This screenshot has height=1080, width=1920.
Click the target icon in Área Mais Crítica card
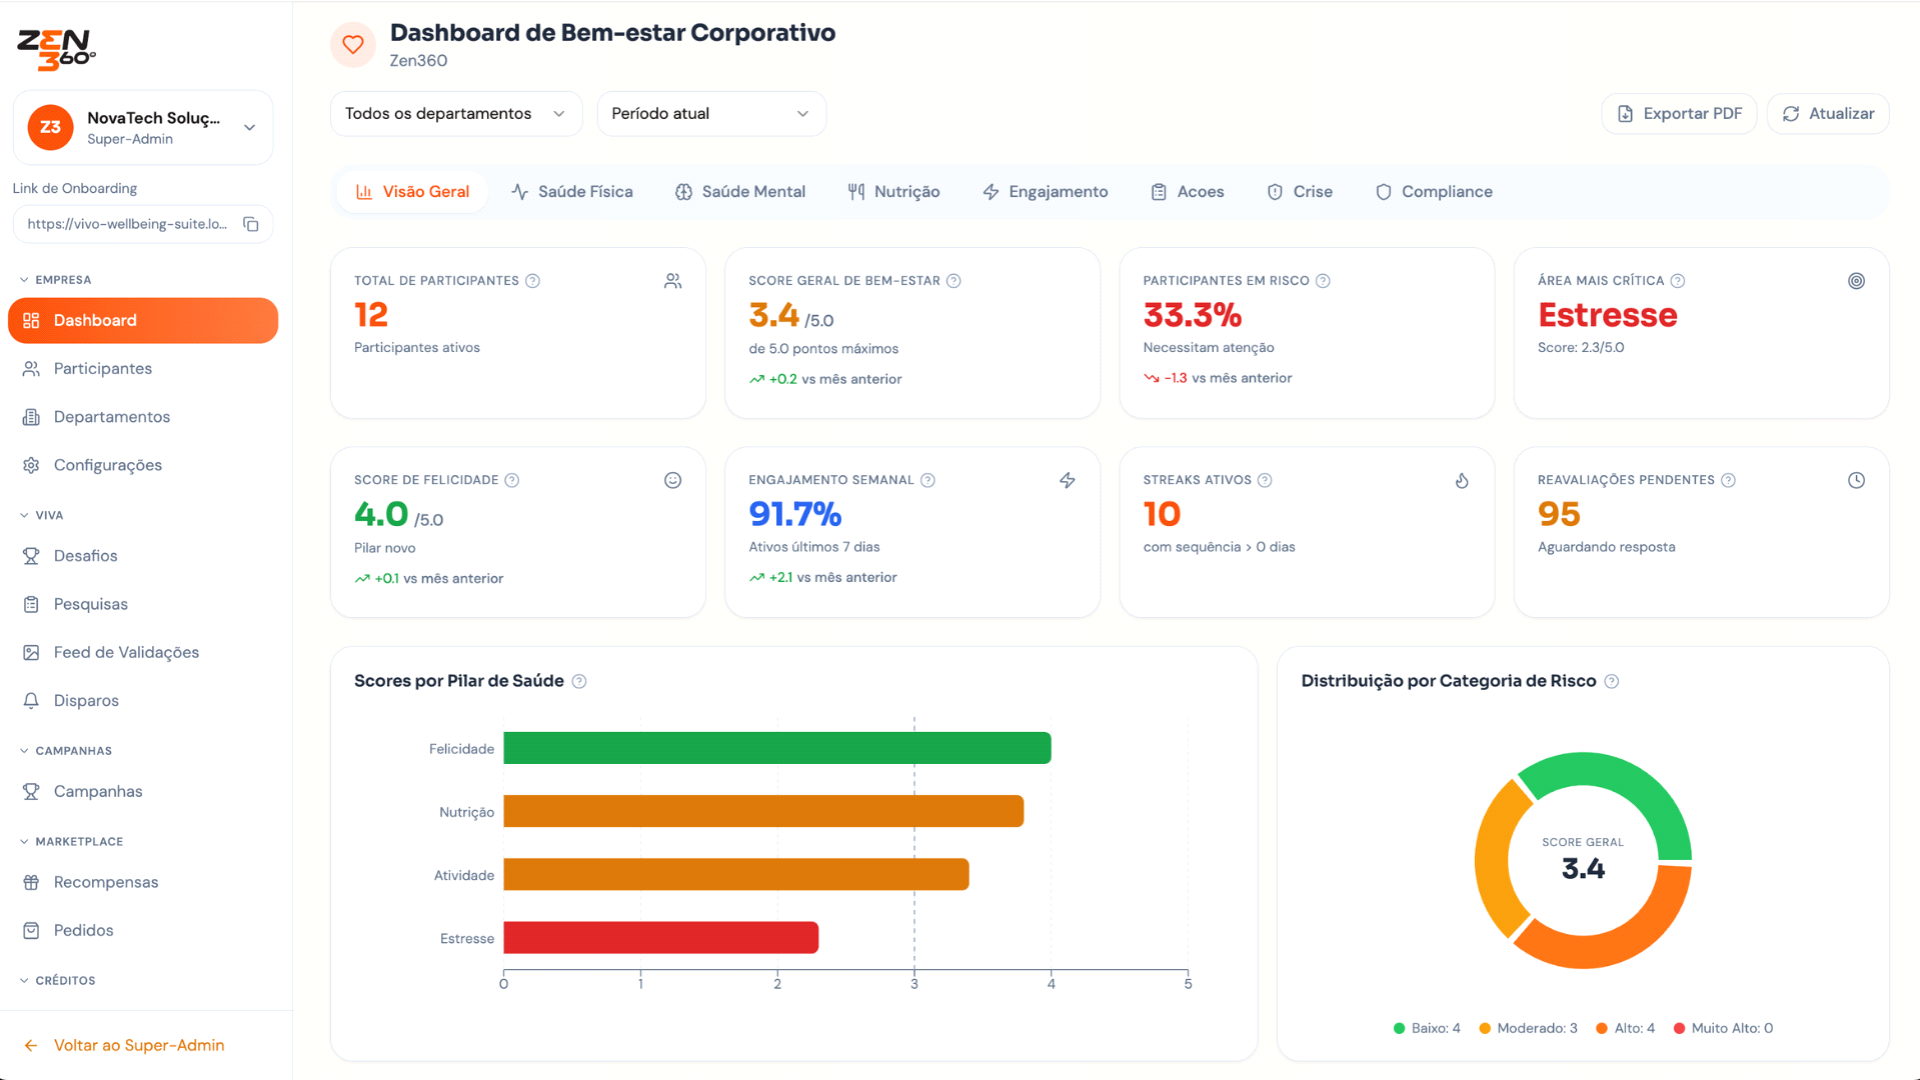point(1856,281)
